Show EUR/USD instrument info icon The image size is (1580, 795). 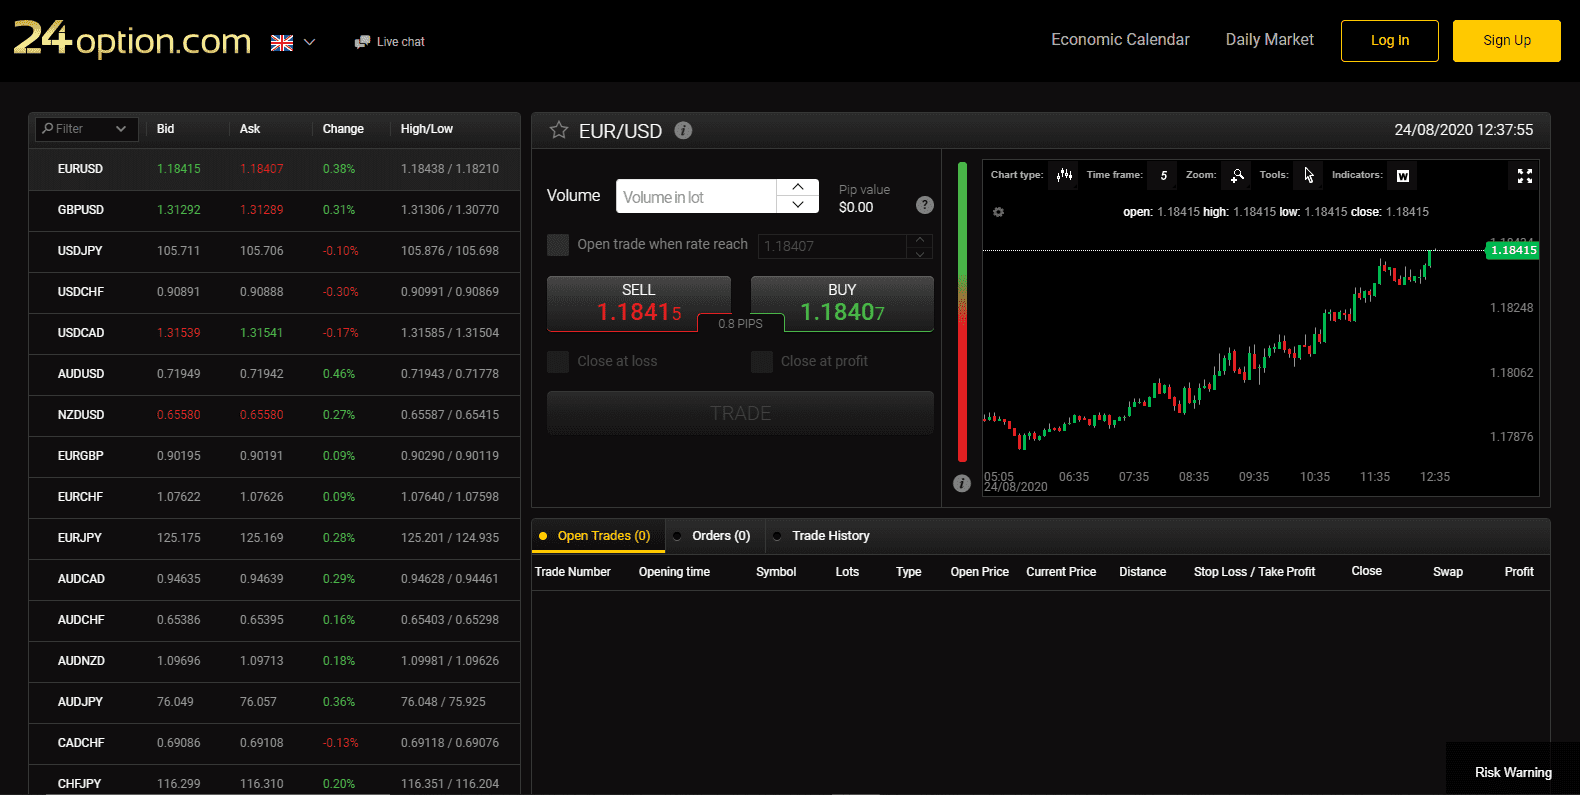(x=683, y=130)
